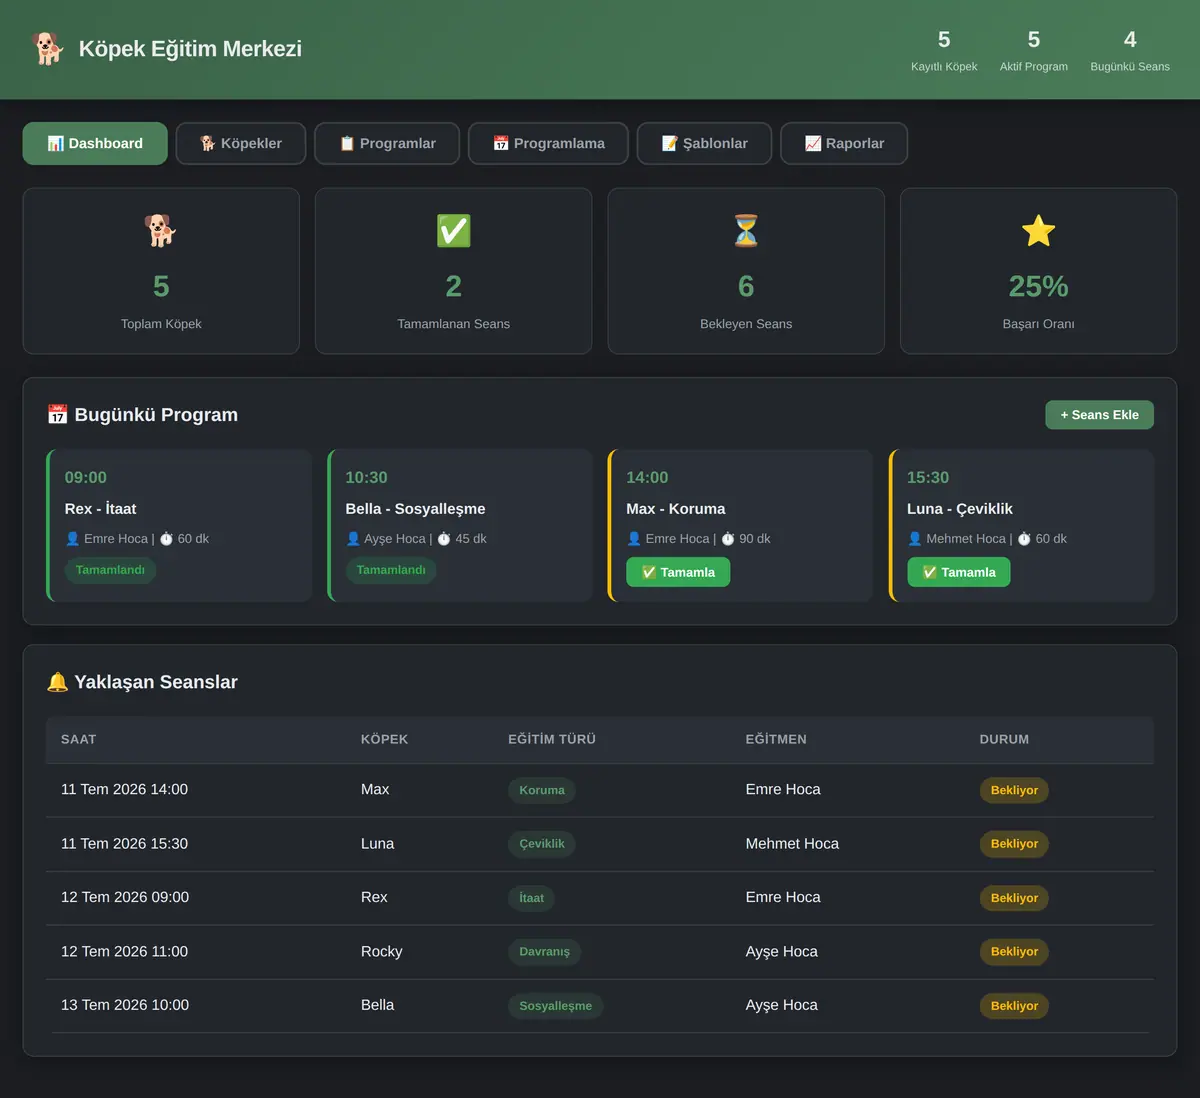1200x1098 pixels.
Task: Go to the Programlama tab
Action: (x=548, y=143)
